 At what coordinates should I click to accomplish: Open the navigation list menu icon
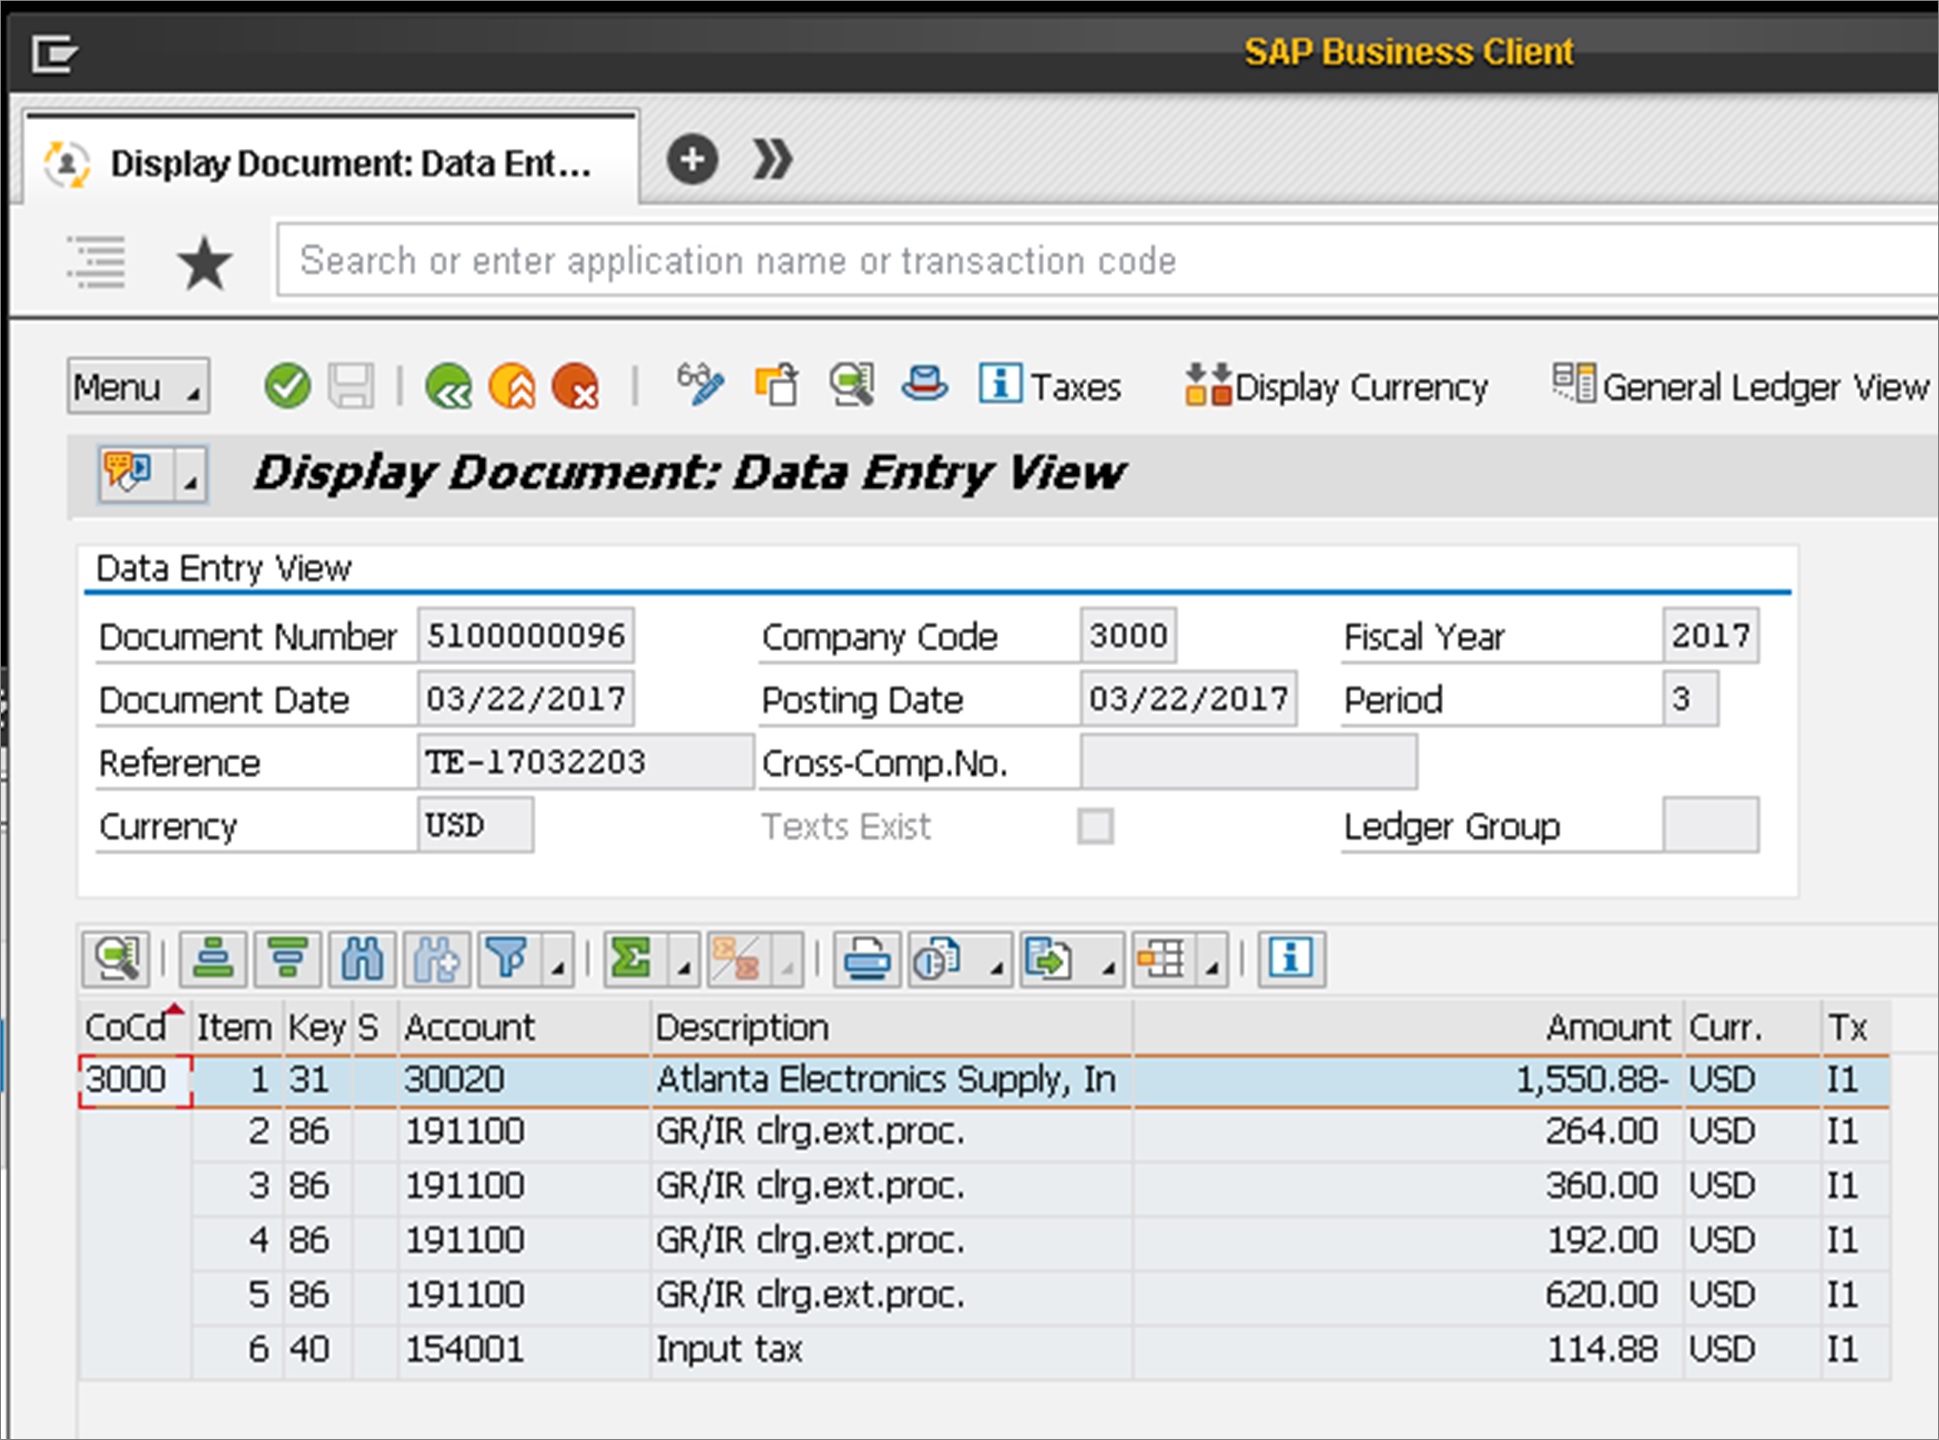[x=96, y=262]
